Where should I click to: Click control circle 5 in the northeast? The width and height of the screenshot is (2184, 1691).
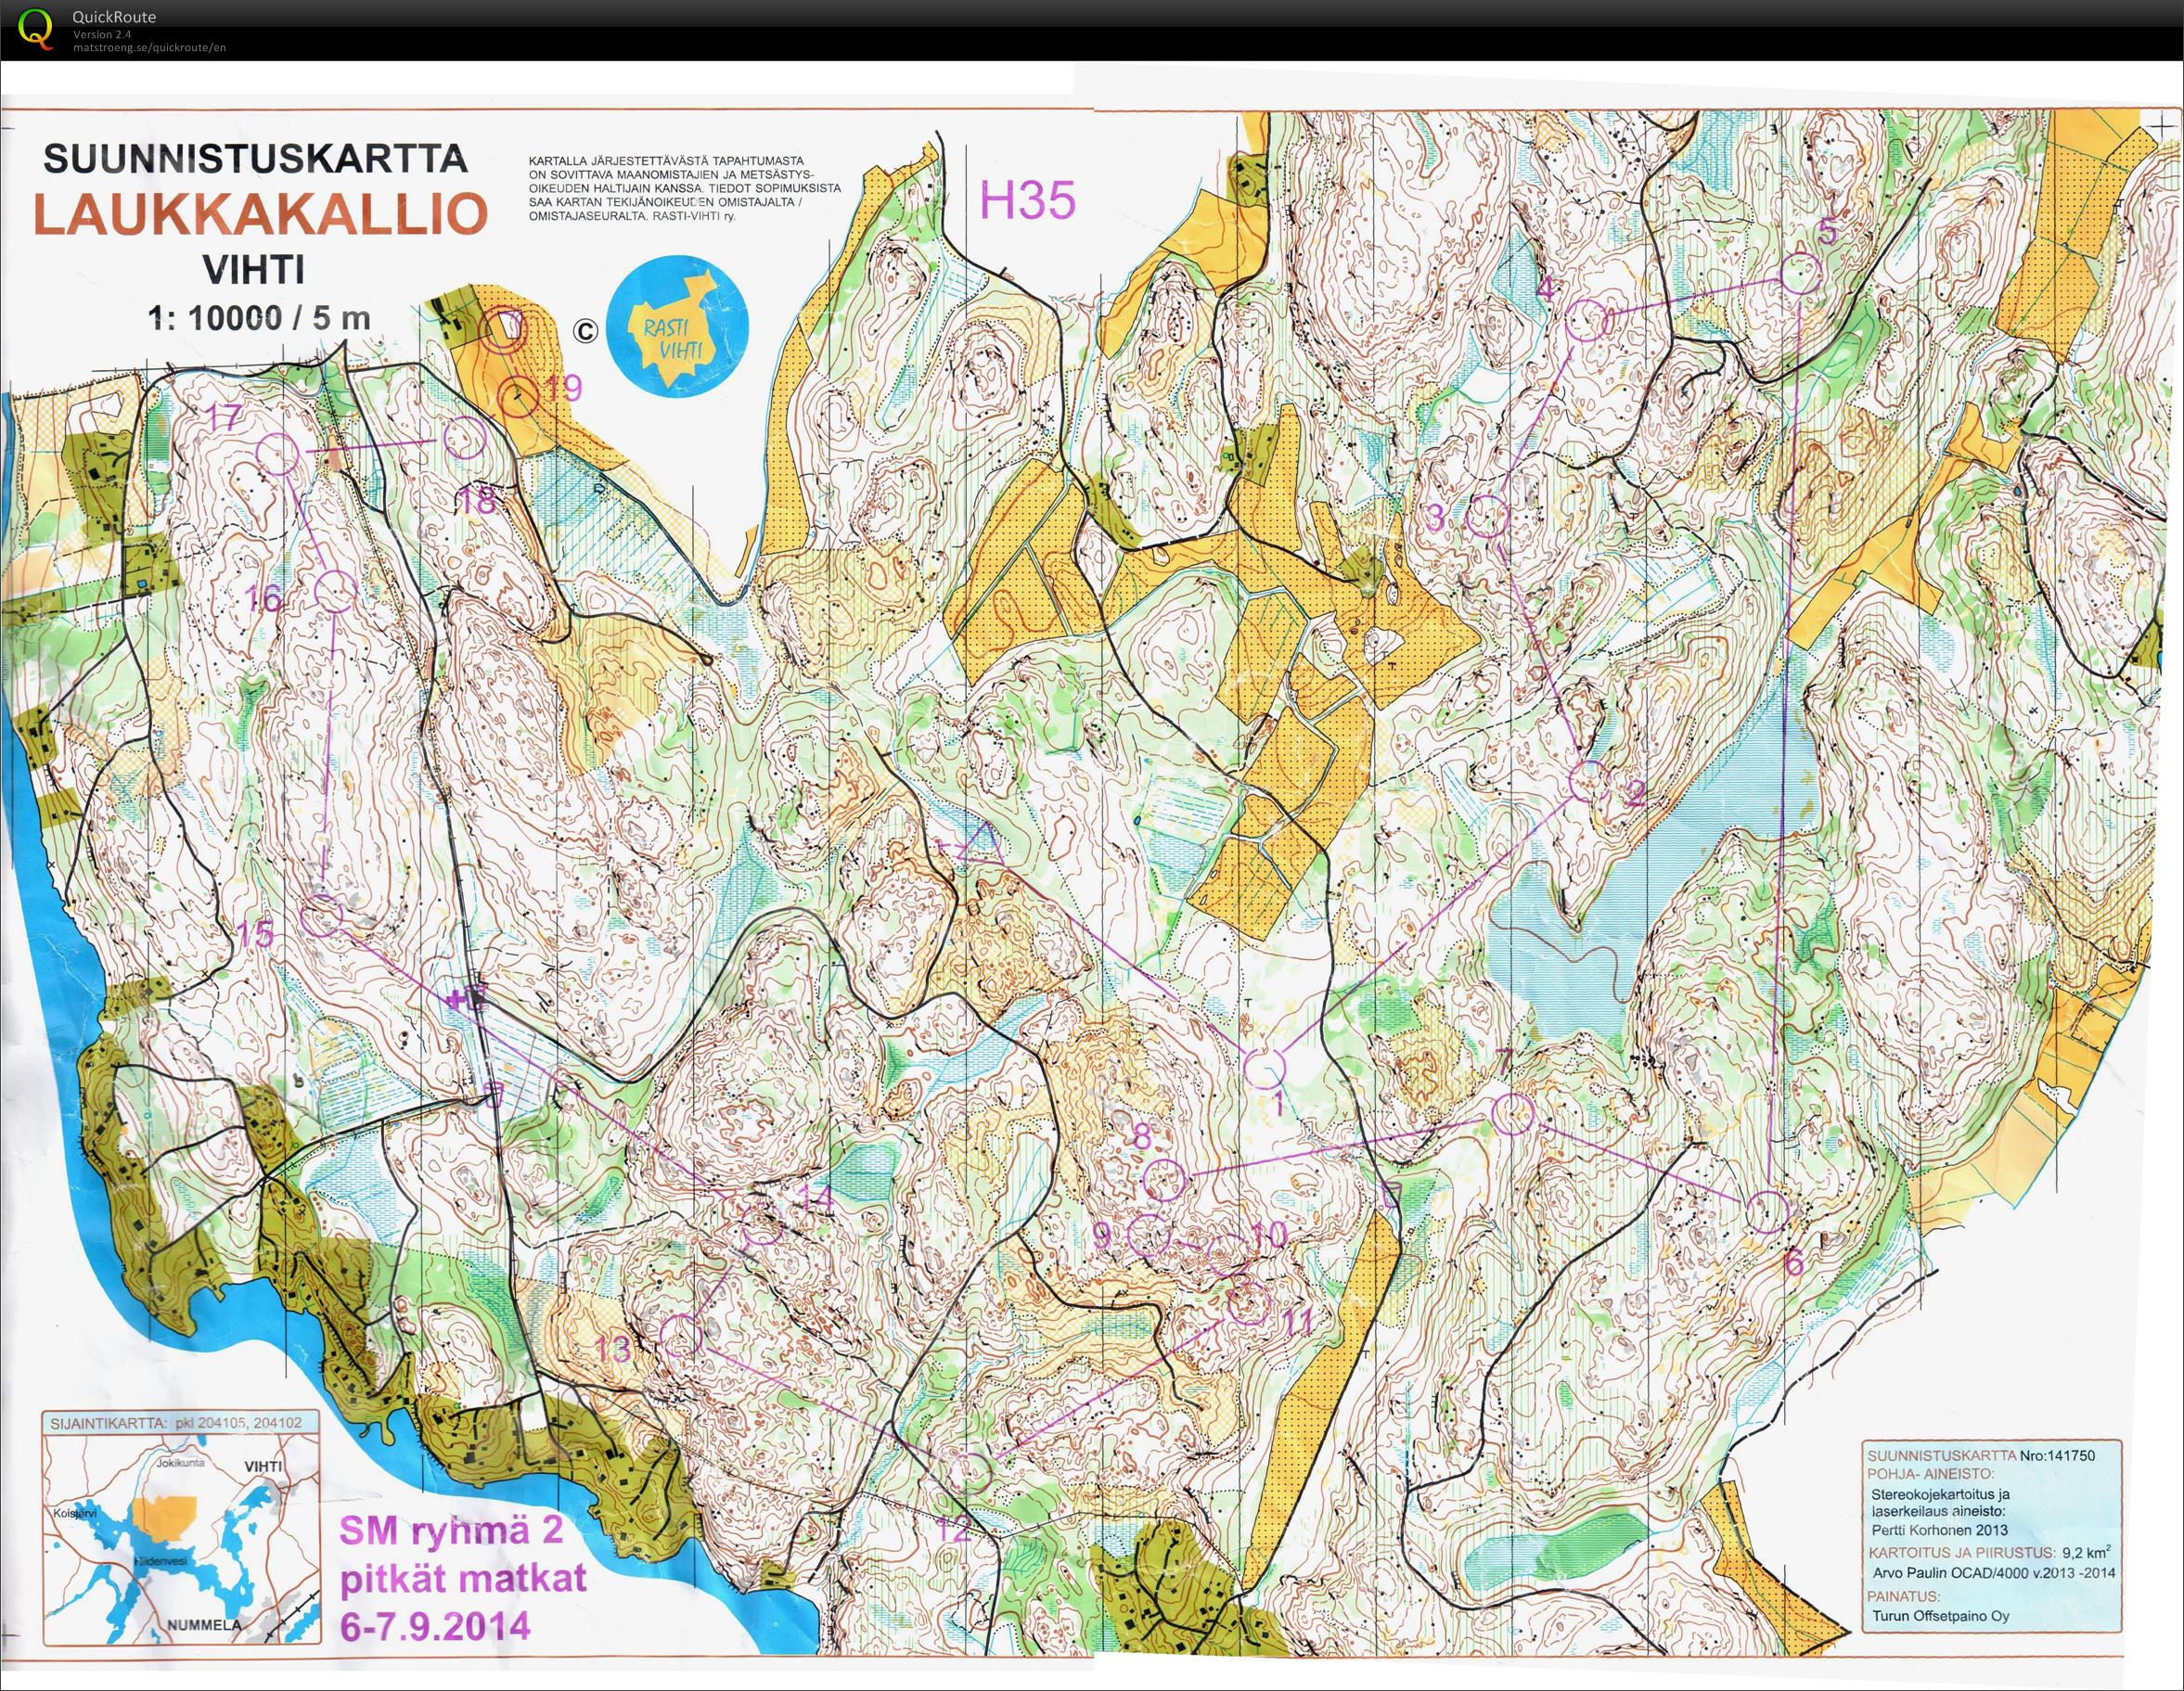(1801, 273)
